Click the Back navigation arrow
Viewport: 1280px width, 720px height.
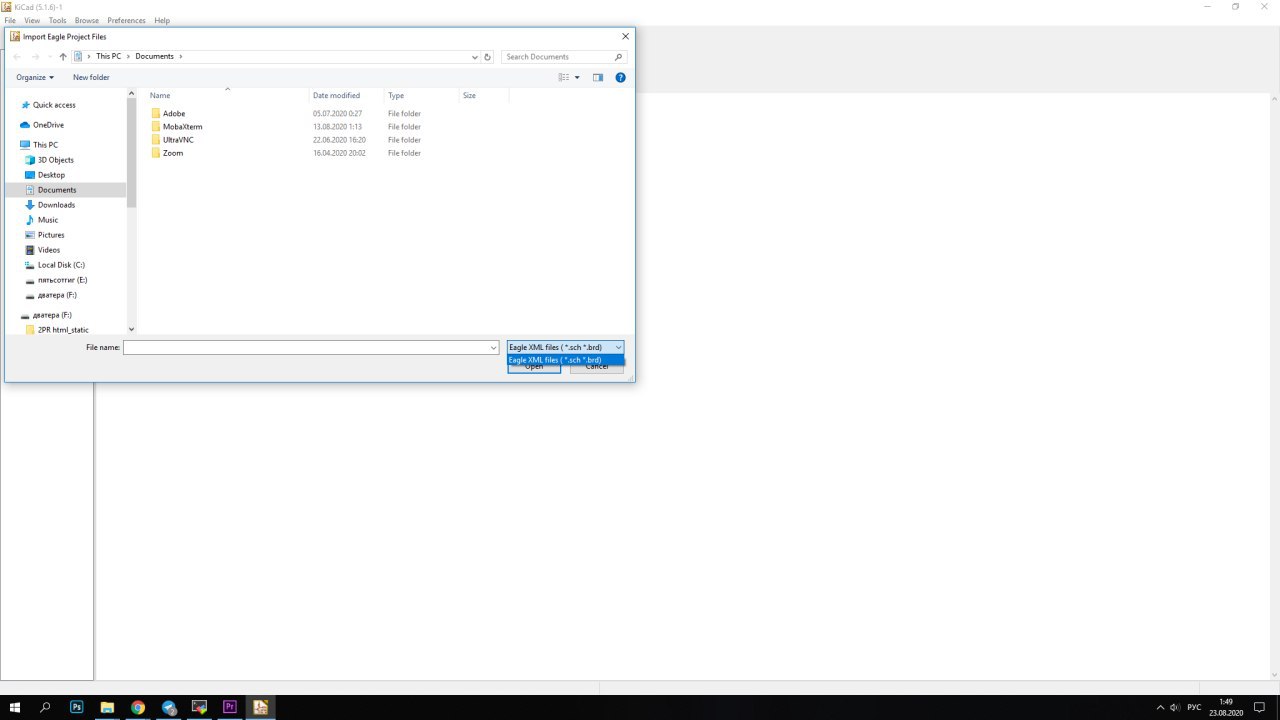pyautogui.click(x=17, y=57)
